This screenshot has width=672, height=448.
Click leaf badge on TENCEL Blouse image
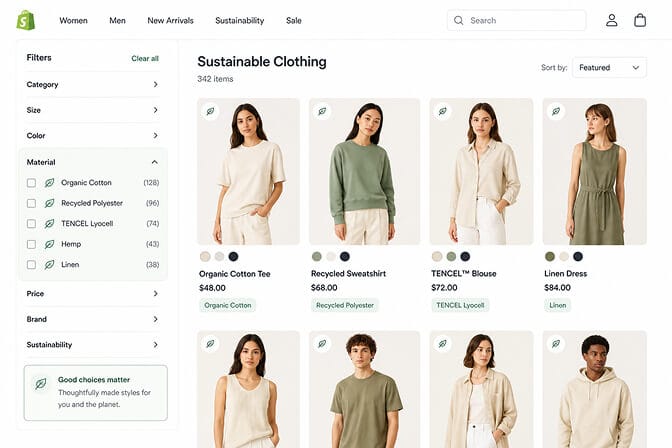[x=443, y=111]
